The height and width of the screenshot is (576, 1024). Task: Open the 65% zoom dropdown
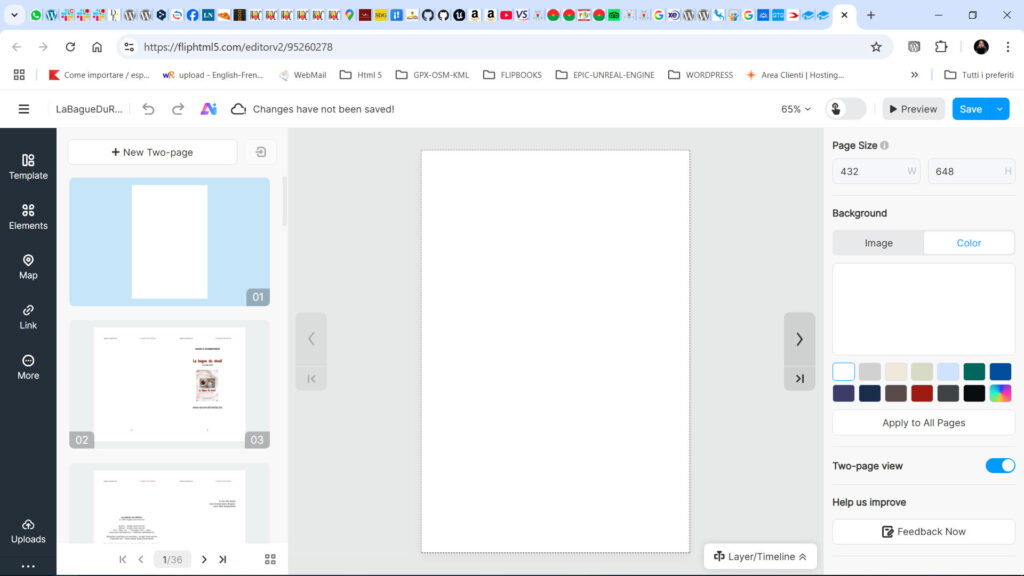coord(795,109)
